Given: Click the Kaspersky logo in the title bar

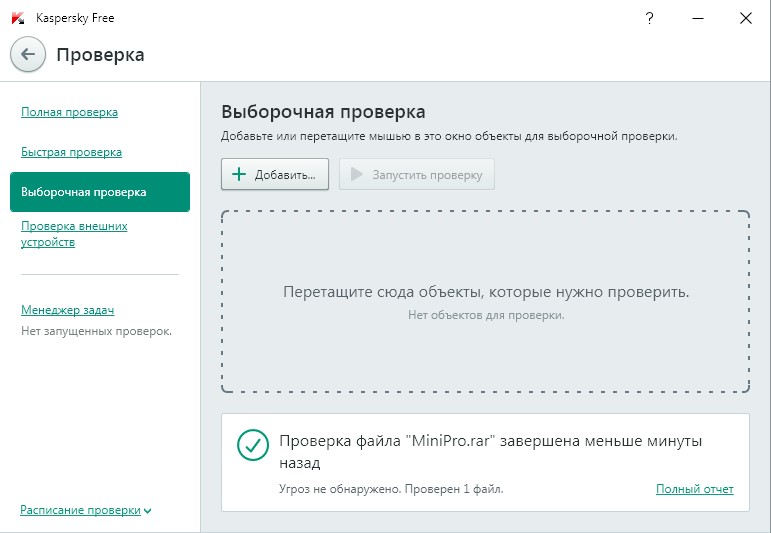Looking at the screenshot, I should click(x=17, y=18).
